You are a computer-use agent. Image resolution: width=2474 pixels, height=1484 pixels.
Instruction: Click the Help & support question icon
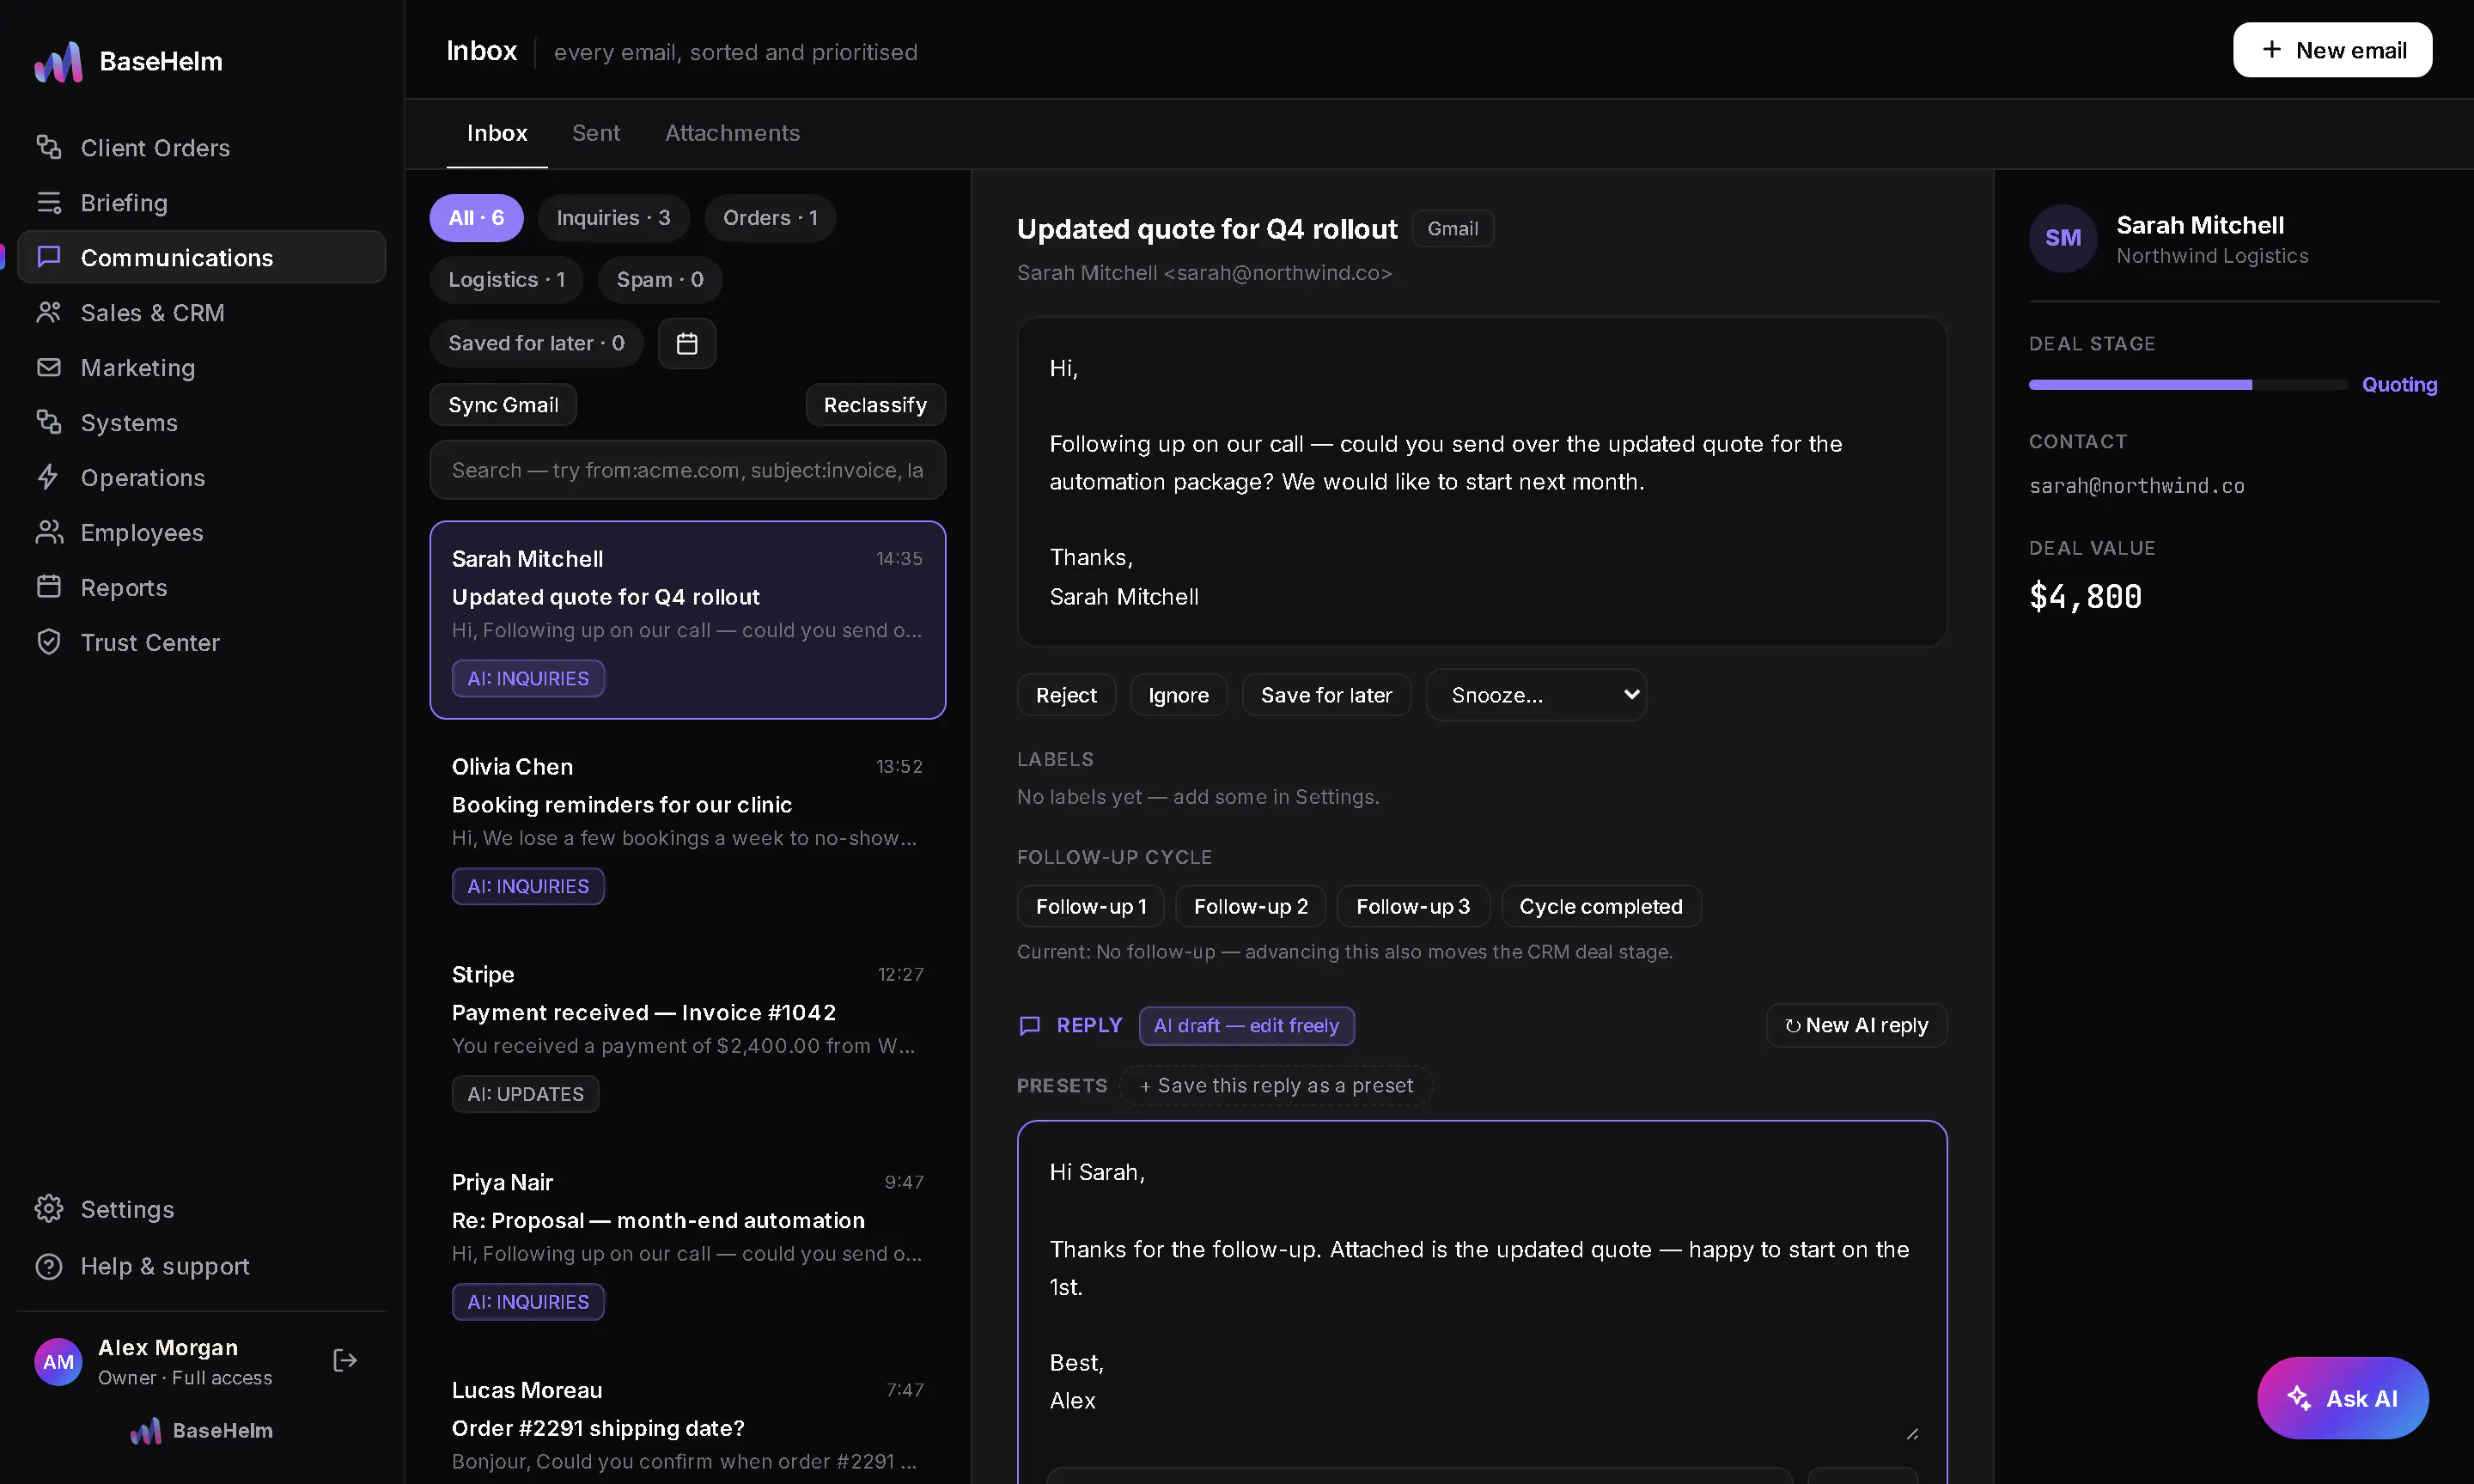coord(49,1266)
